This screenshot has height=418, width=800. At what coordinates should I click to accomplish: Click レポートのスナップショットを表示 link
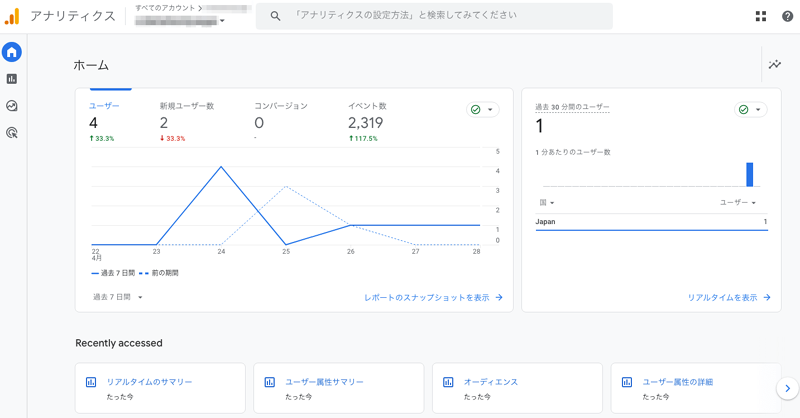coord(433,297)
